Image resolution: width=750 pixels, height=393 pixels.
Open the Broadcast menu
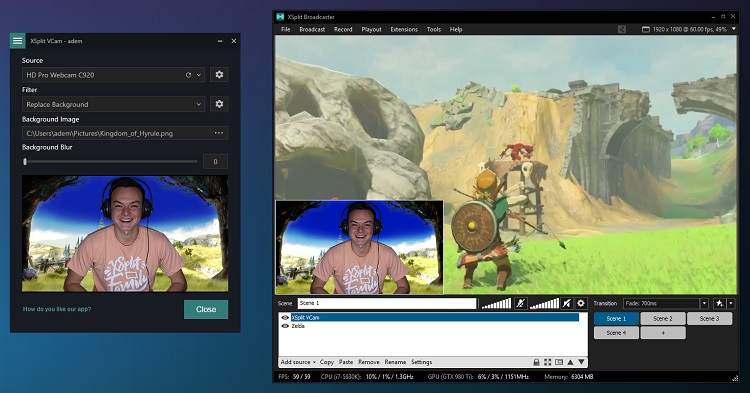click(x=312, y=29)
